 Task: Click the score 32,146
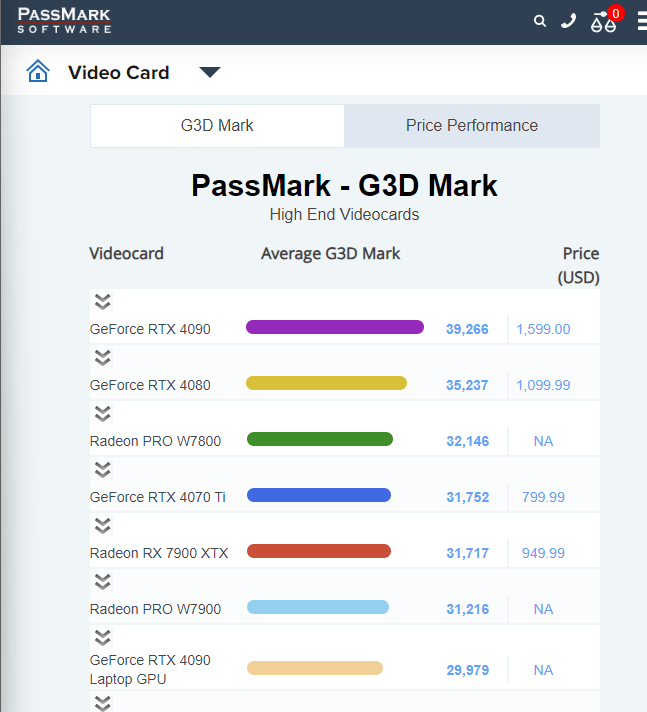[x=468, y=441]
